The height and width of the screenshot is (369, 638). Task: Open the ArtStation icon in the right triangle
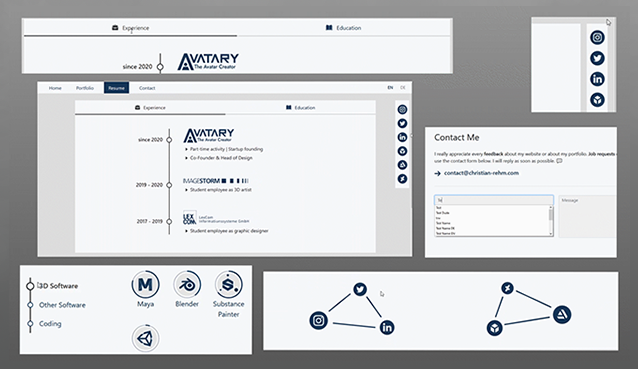coord(562,314)
